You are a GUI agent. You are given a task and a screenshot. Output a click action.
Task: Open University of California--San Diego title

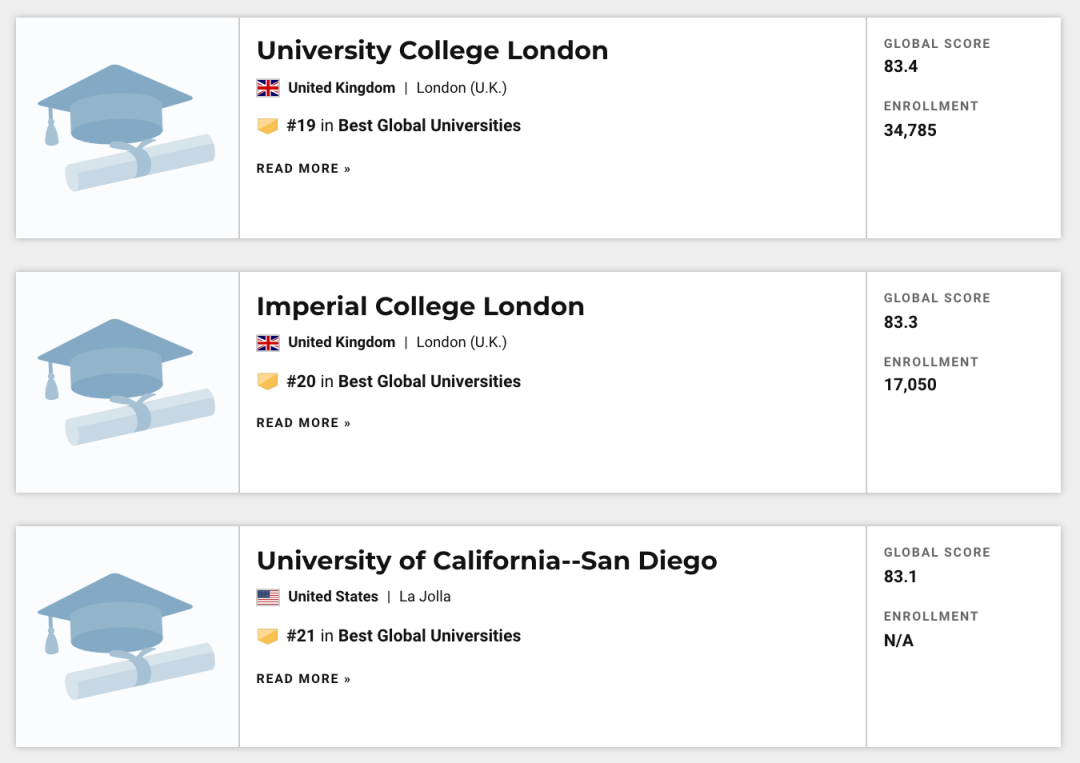[x=487, y=561]
